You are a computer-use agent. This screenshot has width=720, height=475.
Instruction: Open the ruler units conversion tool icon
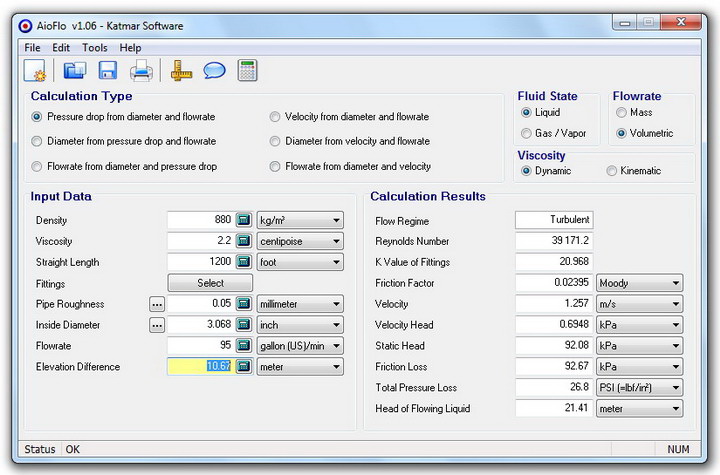pyautogui.click(x=181, y=71)
